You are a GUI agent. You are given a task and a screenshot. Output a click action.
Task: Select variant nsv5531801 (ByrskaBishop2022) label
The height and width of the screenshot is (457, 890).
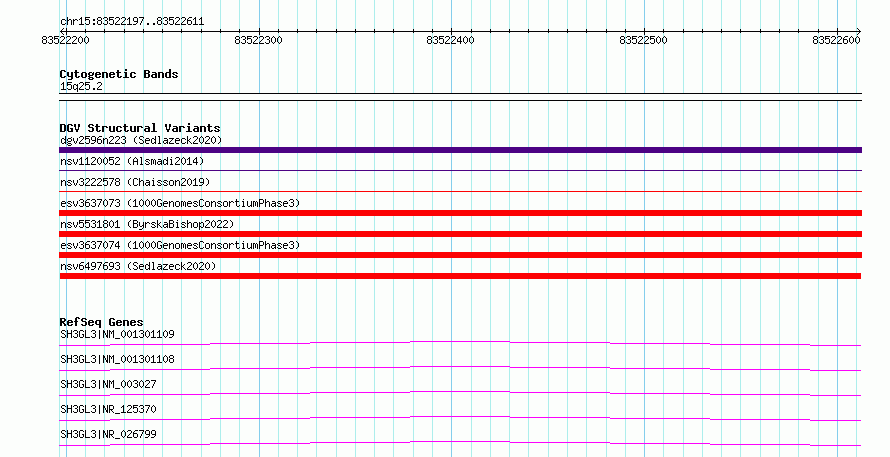(x=147, y=224)
